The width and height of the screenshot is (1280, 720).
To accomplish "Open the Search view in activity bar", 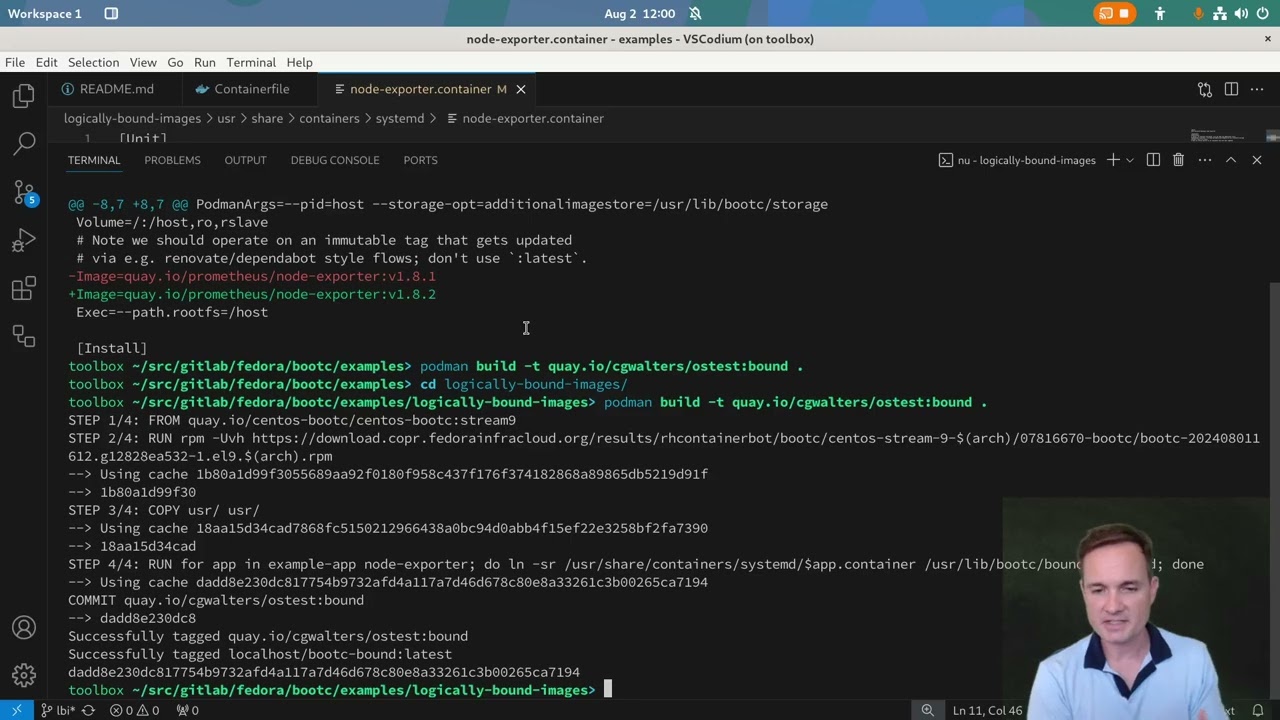I will click(24, 144).
